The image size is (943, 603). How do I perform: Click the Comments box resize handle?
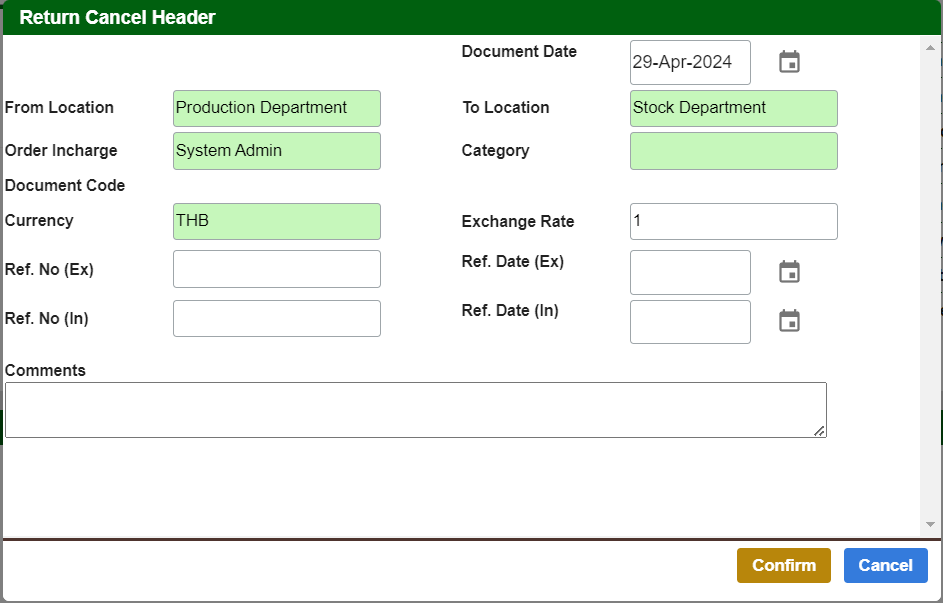click(x=819, y=431)
